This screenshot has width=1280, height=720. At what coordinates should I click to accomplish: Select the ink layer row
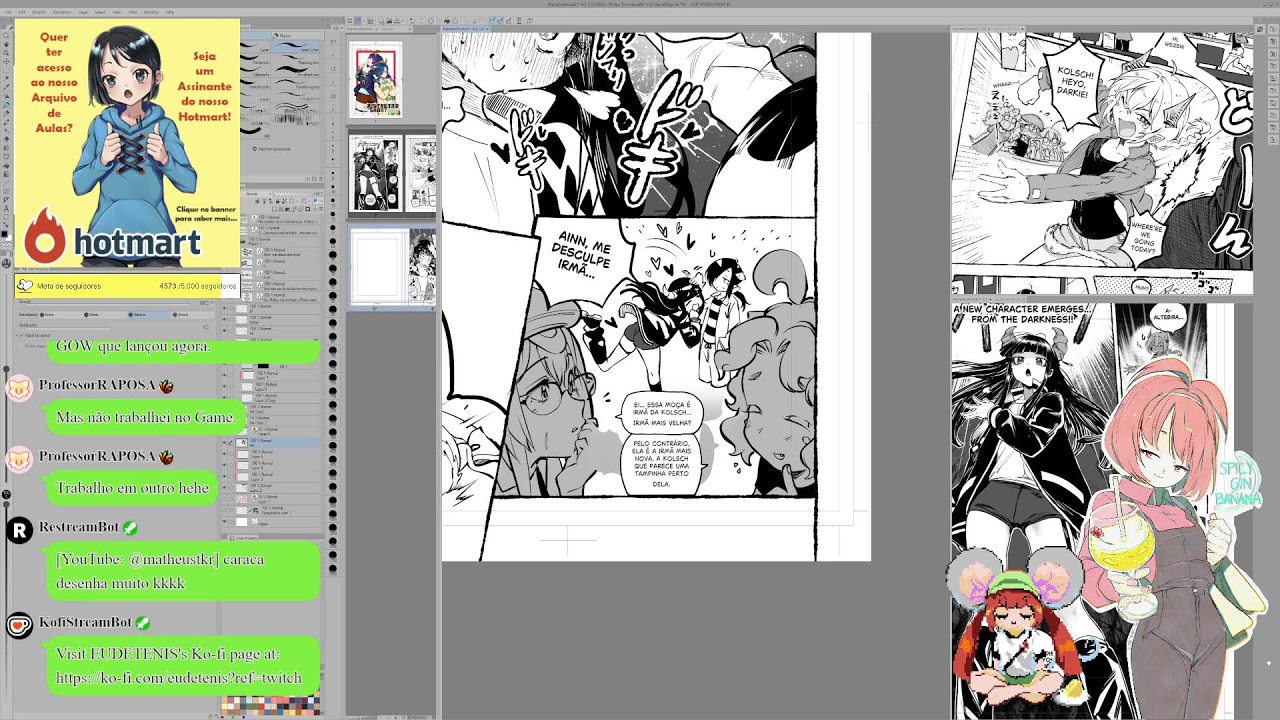pos(277,443)
